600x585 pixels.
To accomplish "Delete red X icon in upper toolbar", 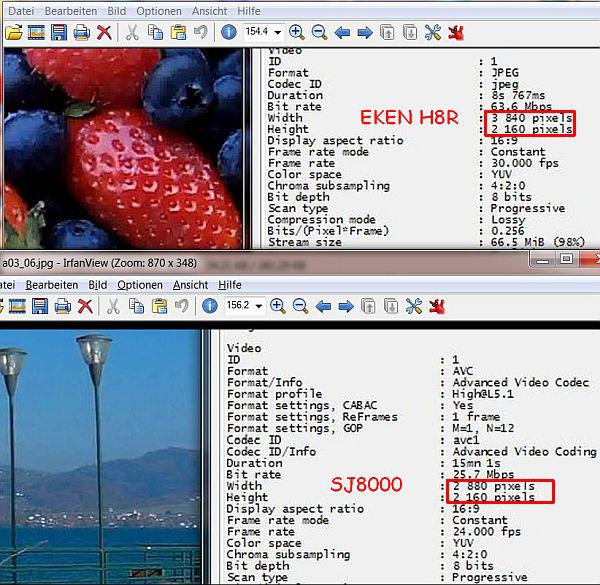I will point(104,33).
